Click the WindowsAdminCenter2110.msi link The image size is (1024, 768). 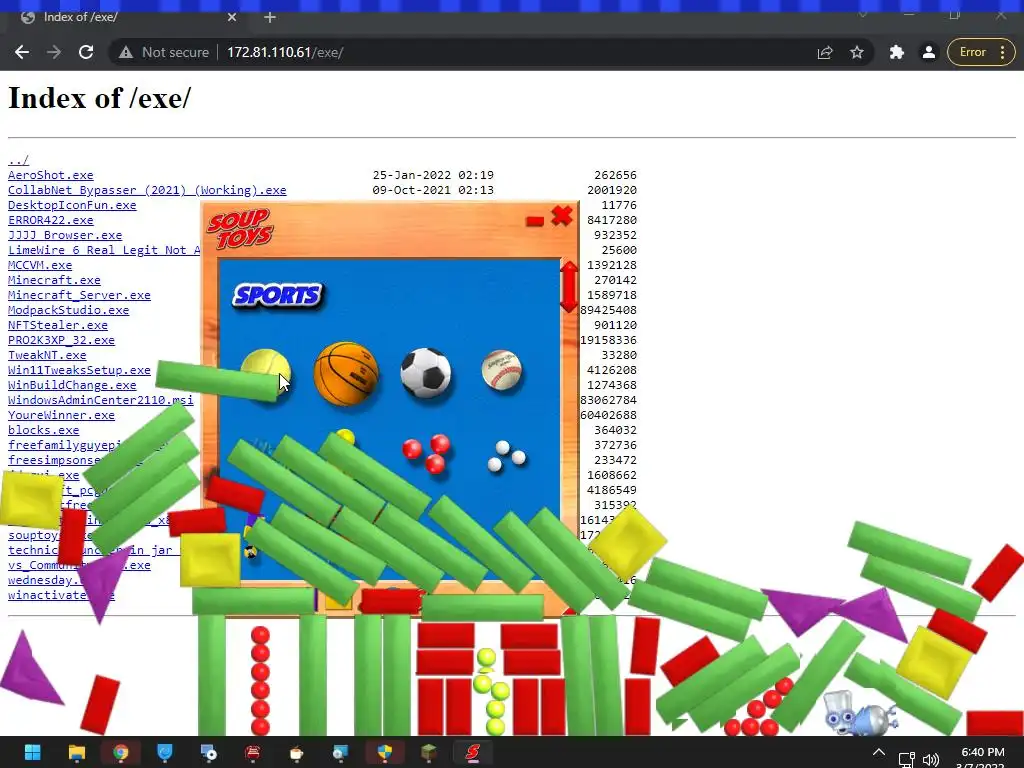coord(101,400)
